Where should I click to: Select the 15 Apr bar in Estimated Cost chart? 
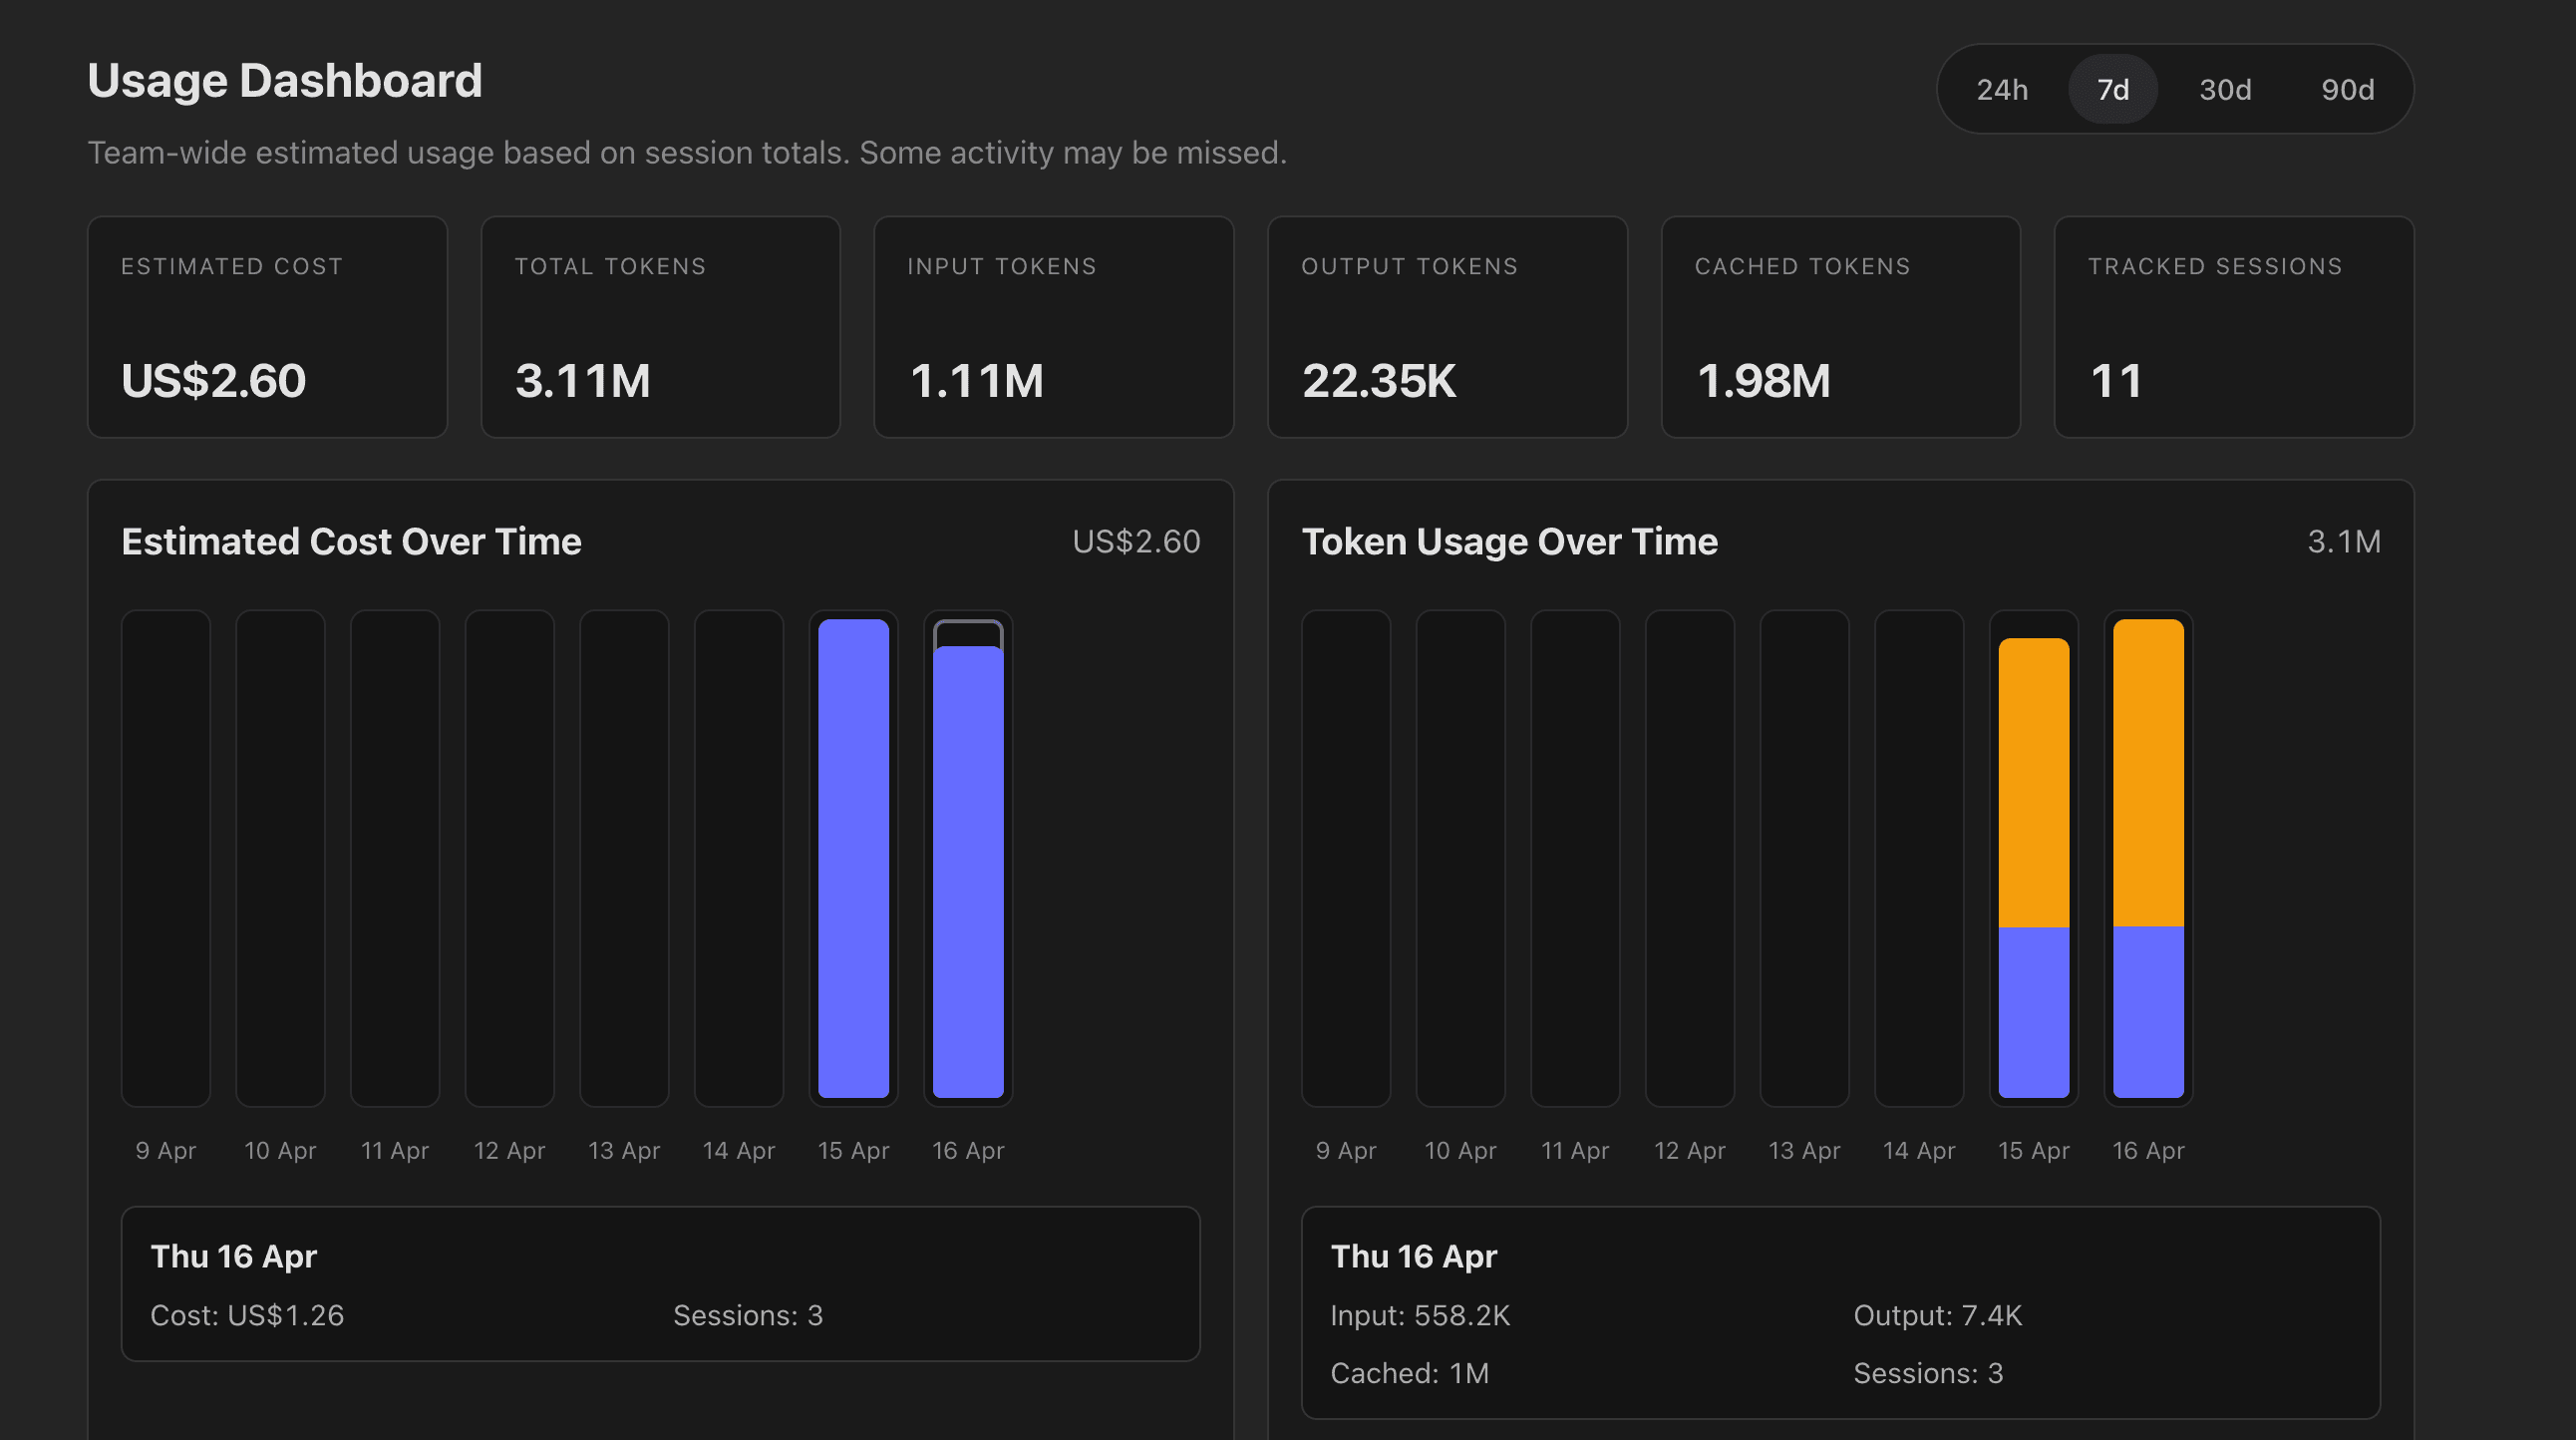pyautogui.click(x=853, y=860)
